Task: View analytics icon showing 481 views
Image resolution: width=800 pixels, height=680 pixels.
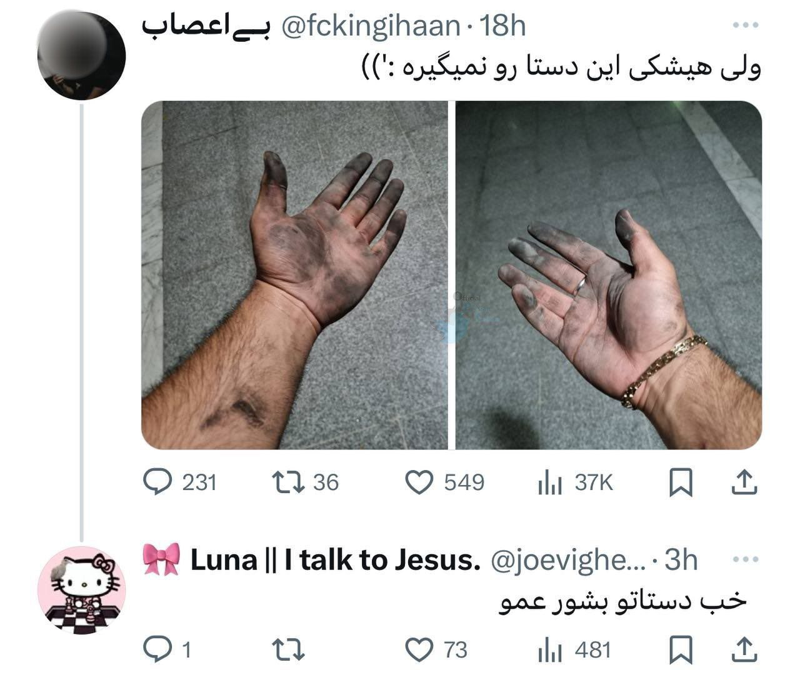Action: 549,650
